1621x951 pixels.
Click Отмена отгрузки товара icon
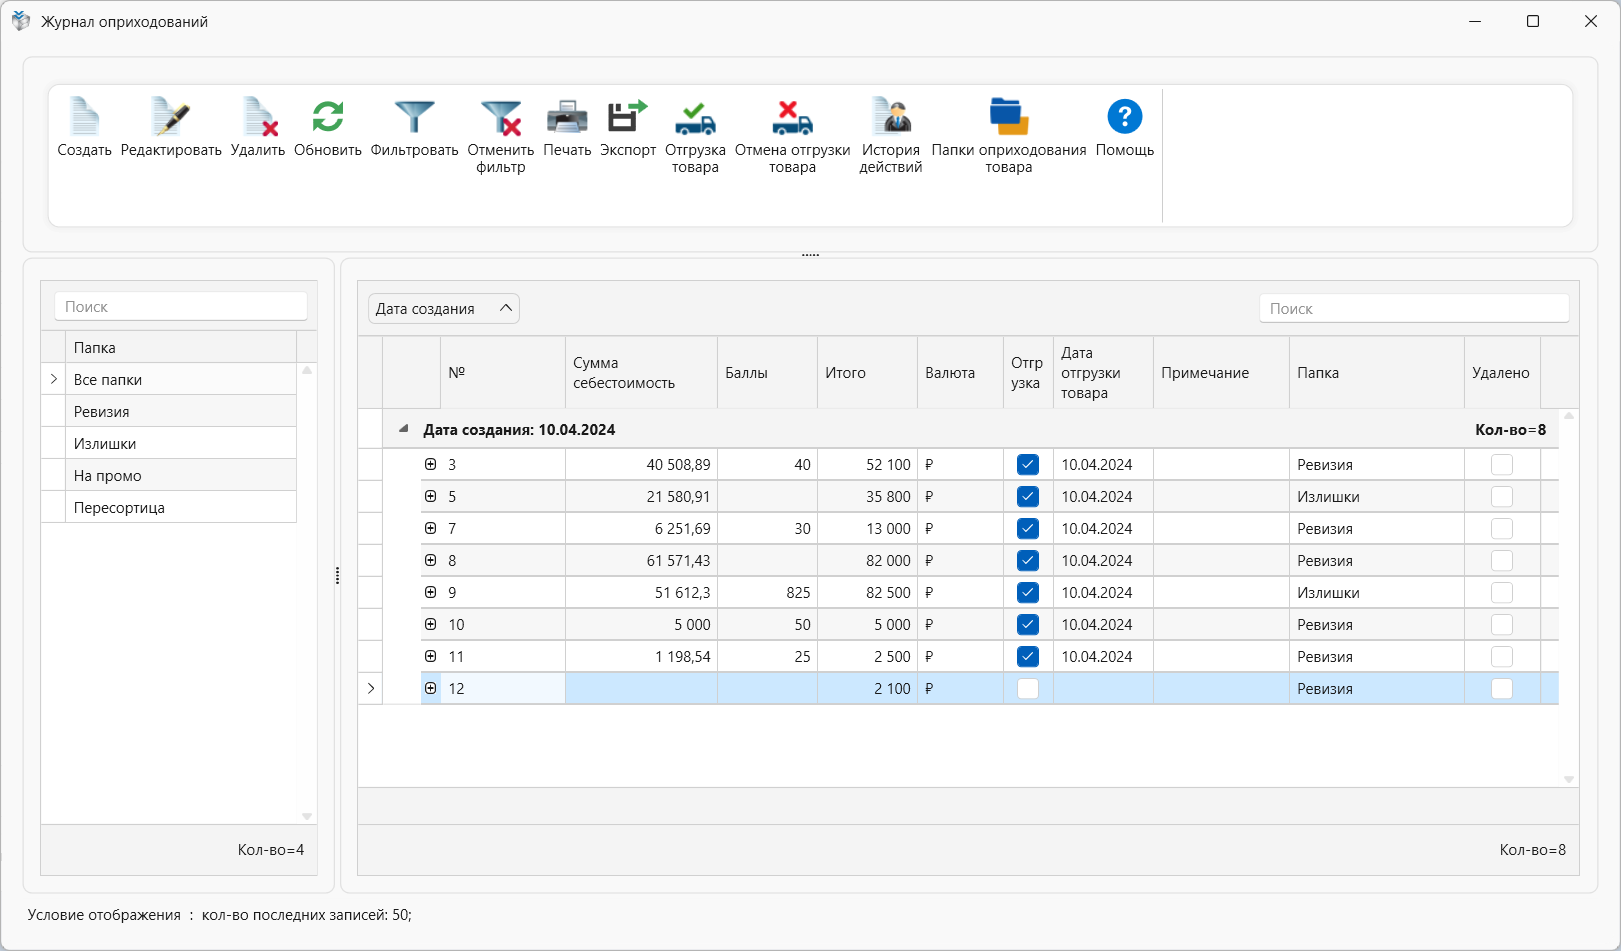[792, 117]
